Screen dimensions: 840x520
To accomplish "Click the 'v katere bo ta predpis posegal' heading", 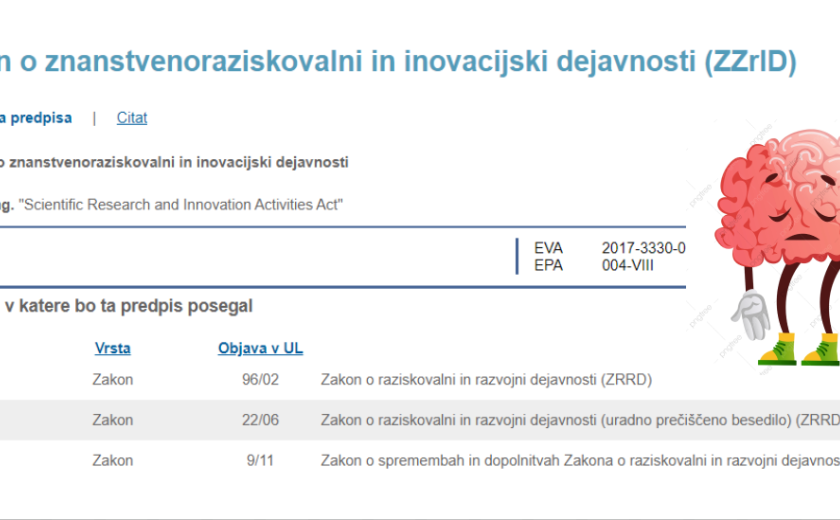I will (130, 306).
